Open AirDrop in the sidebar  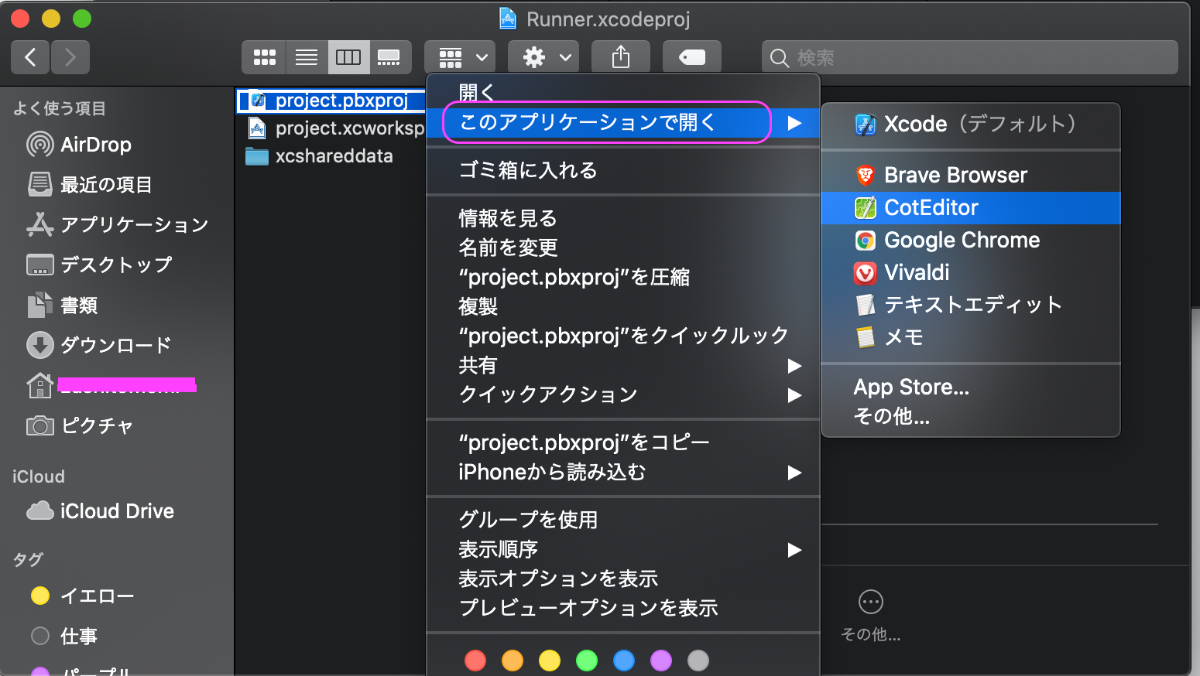(80, 144)
